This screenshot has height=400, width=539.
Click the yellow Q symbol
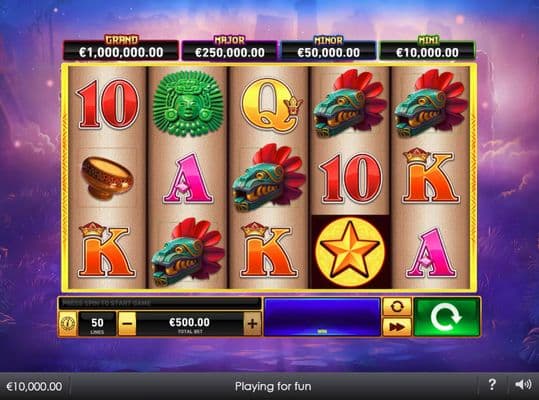click(272, 104)
